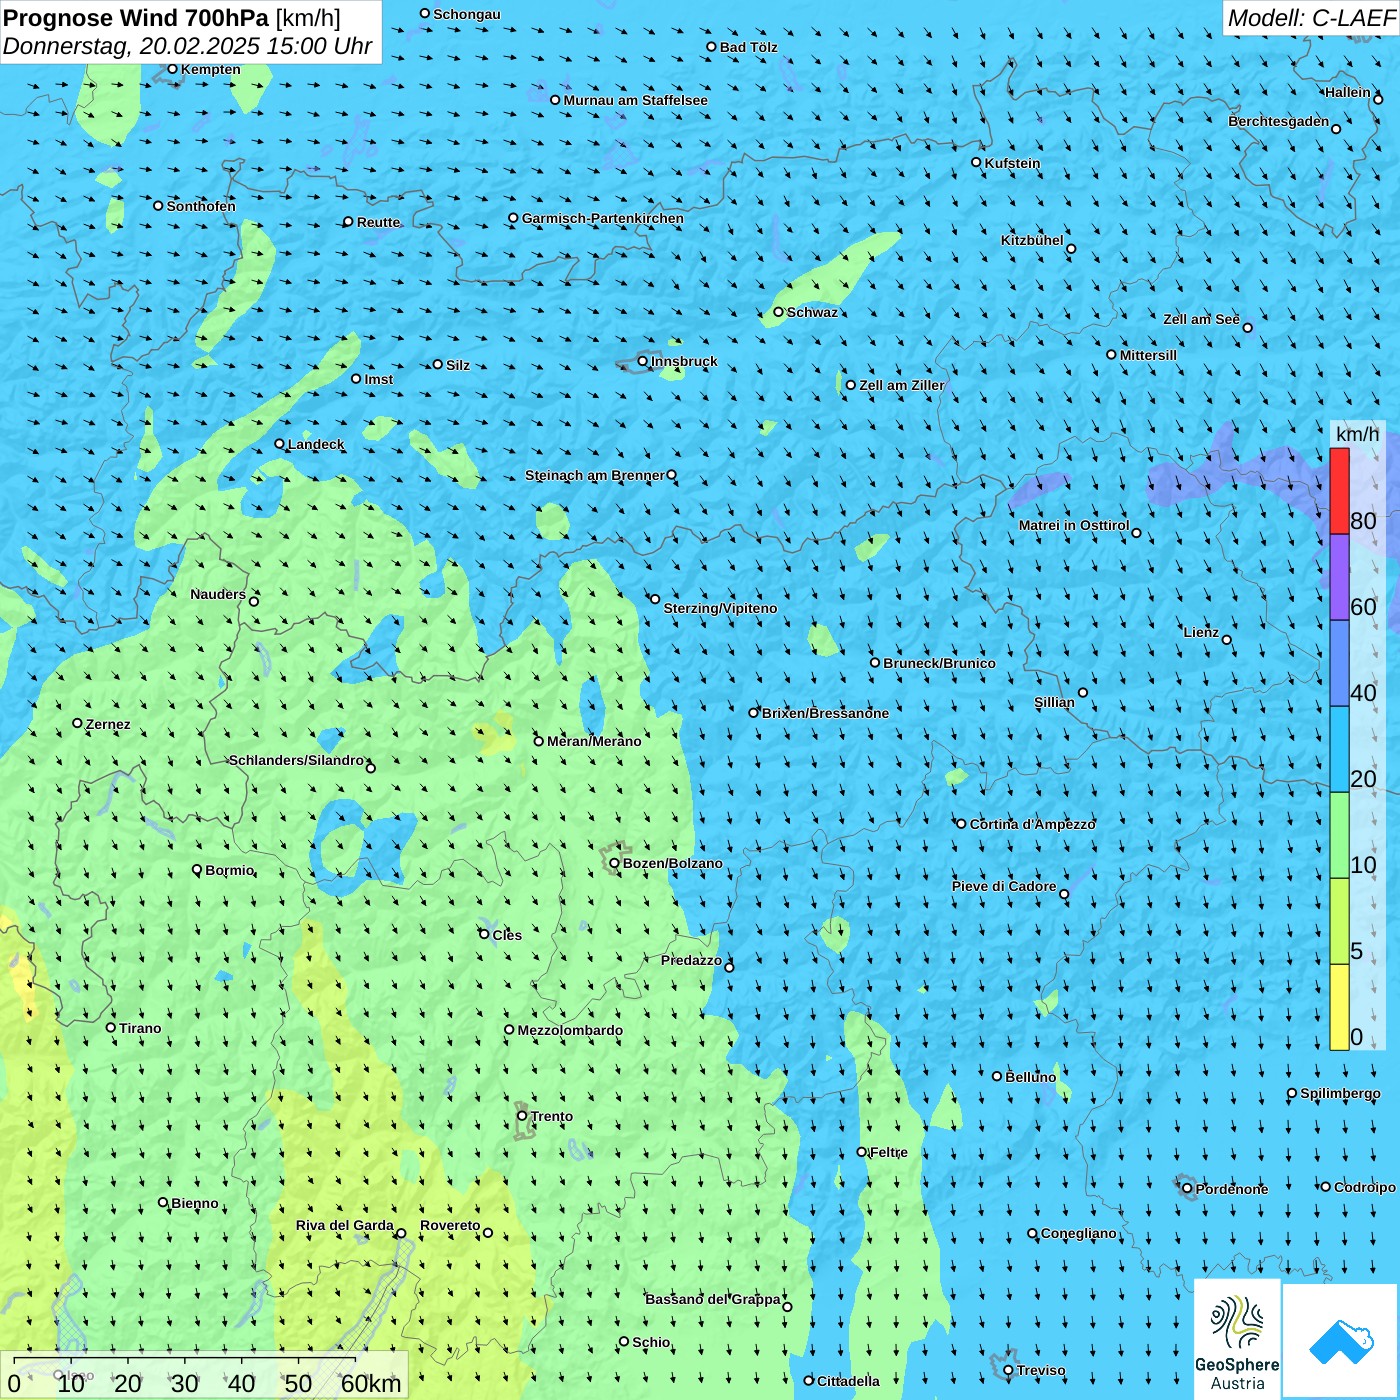Click the green 10 km/h legend color
The height and width of the screenshot is (1400, 1400).
point(1339,835)
